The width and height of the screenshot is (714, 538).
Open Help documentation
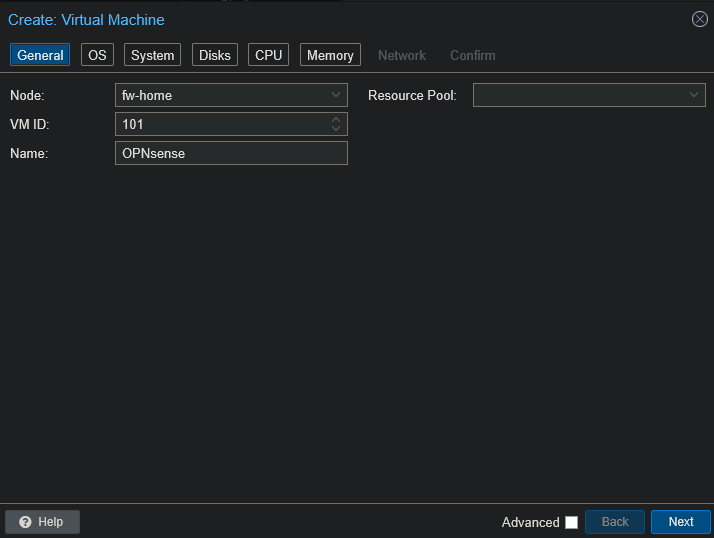(x=42, y=522)
